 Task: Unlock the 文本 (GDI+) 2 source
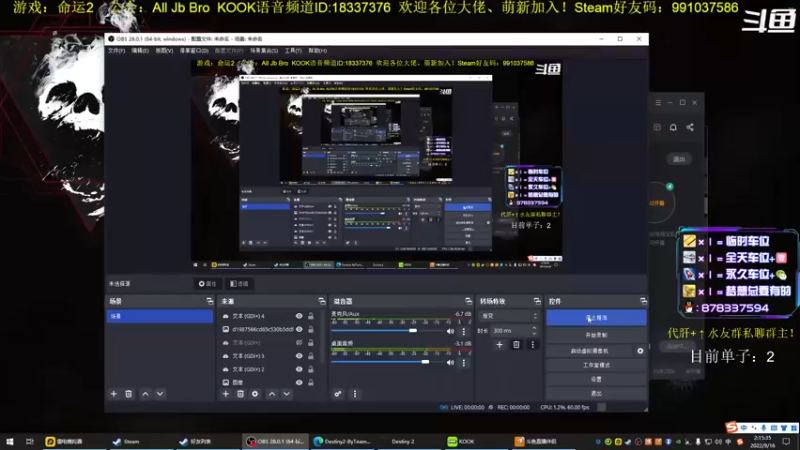pyautogui.click(x=311, y=369)
